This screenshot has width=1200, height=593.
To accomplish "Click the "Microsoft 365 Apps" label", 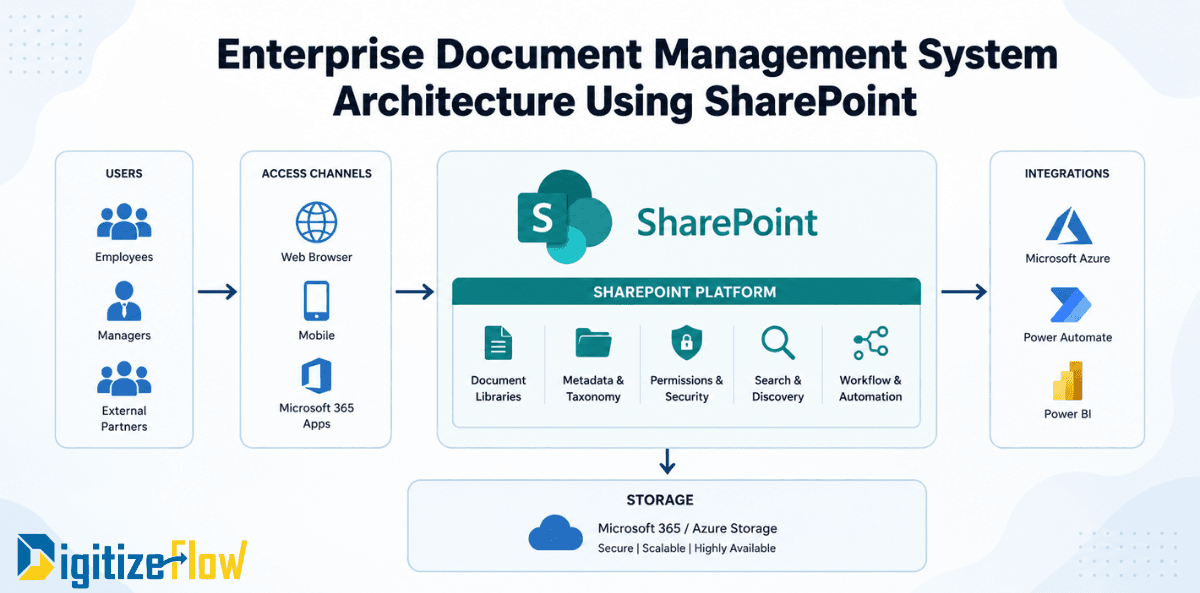I will (316, 416).
